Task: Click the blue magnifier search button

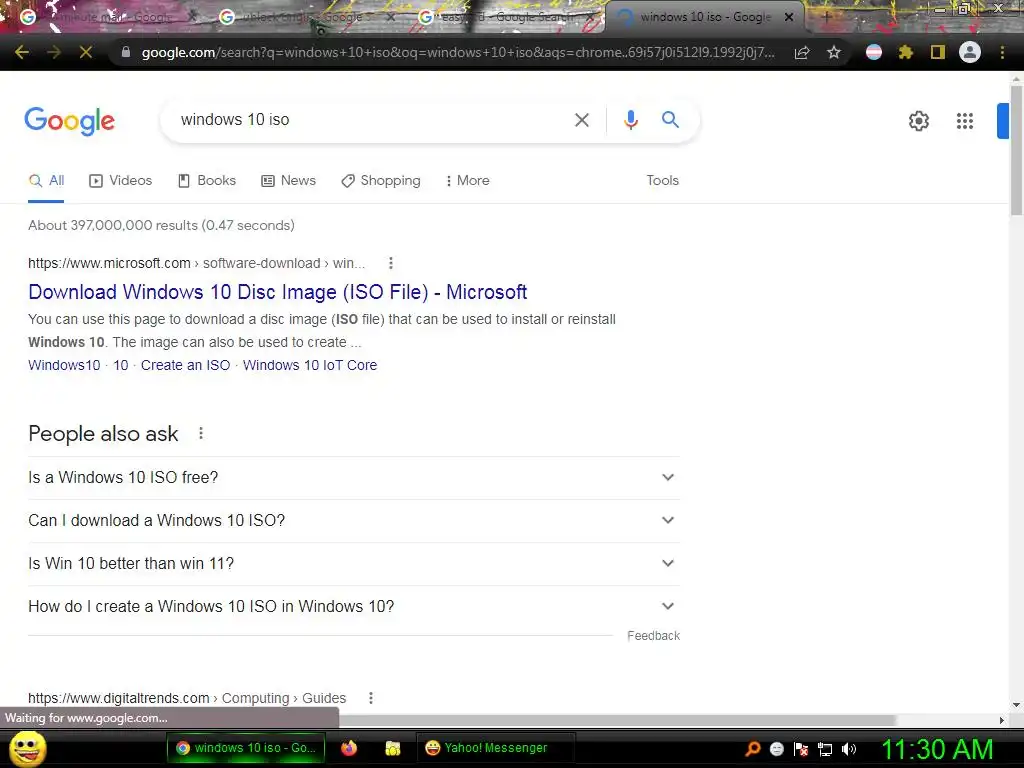Action: pos(670,120)
